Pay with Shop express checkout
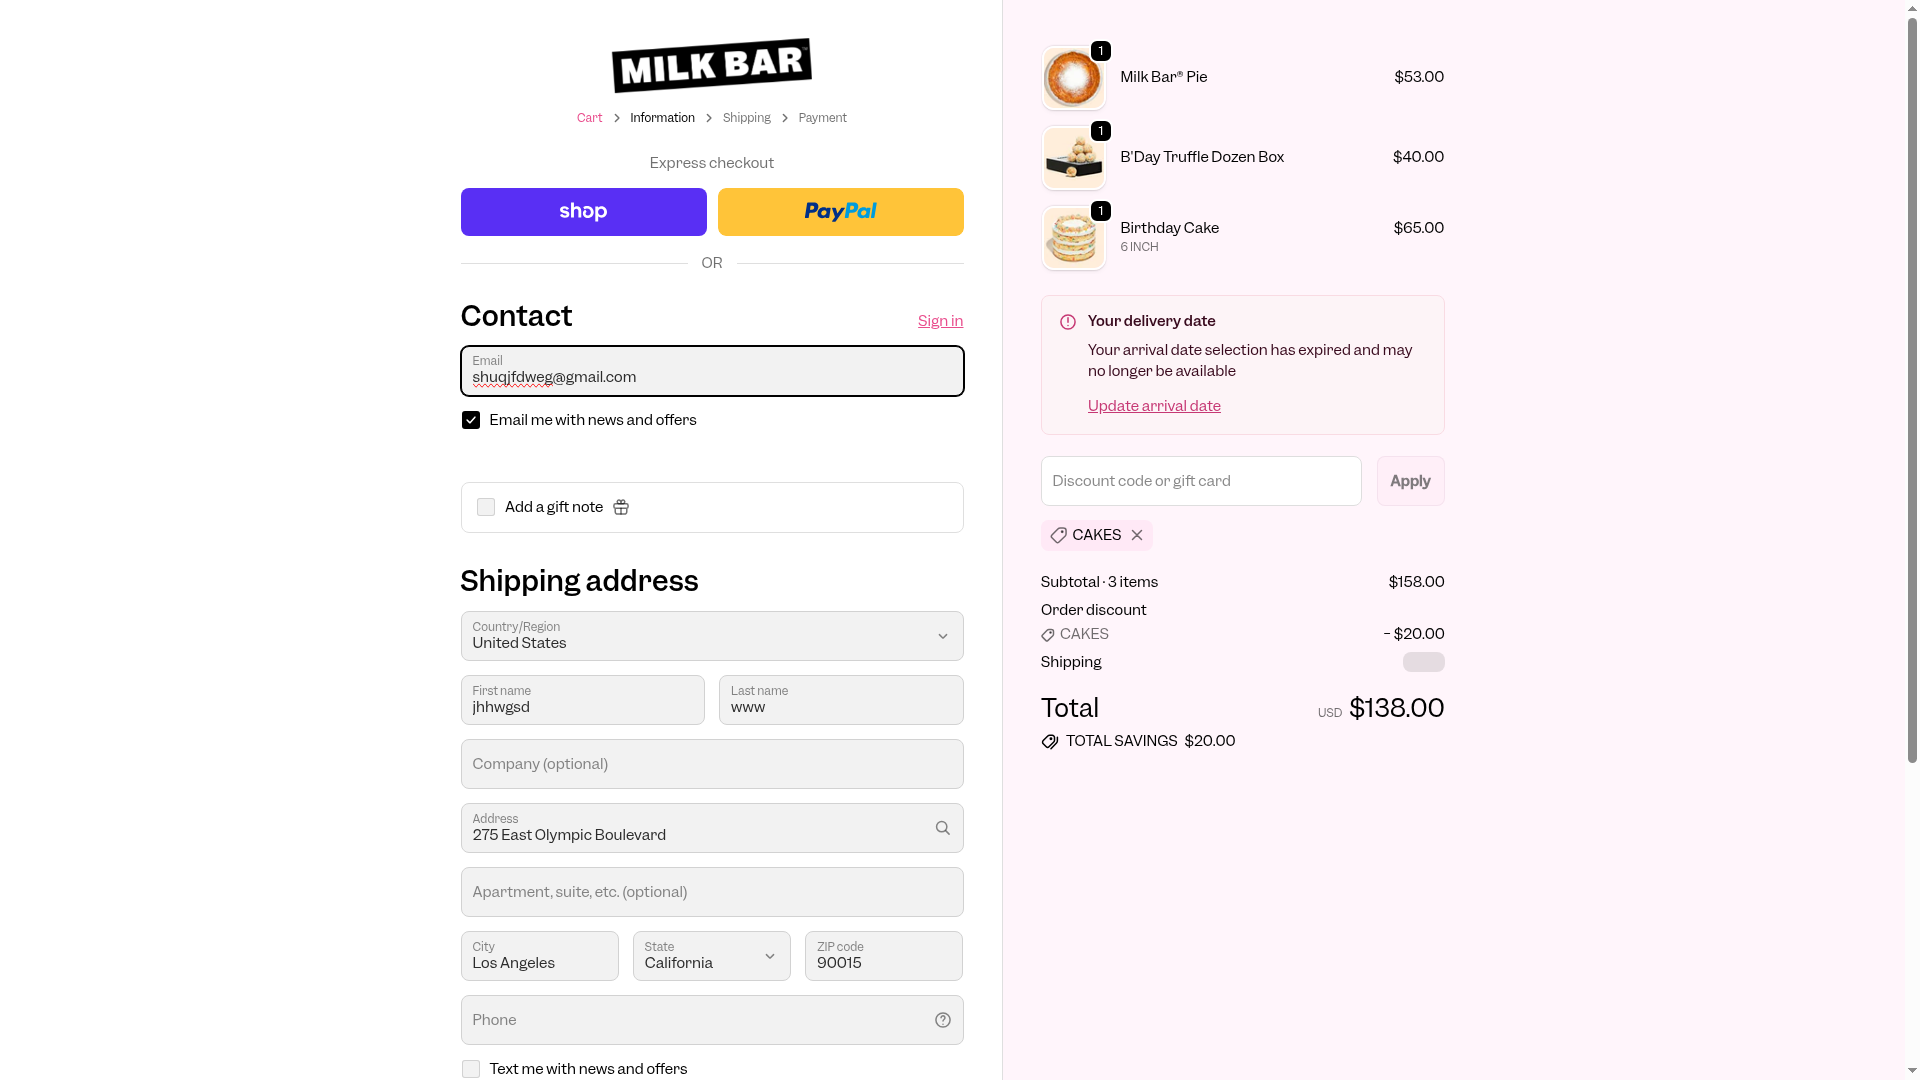 (583, 212)
